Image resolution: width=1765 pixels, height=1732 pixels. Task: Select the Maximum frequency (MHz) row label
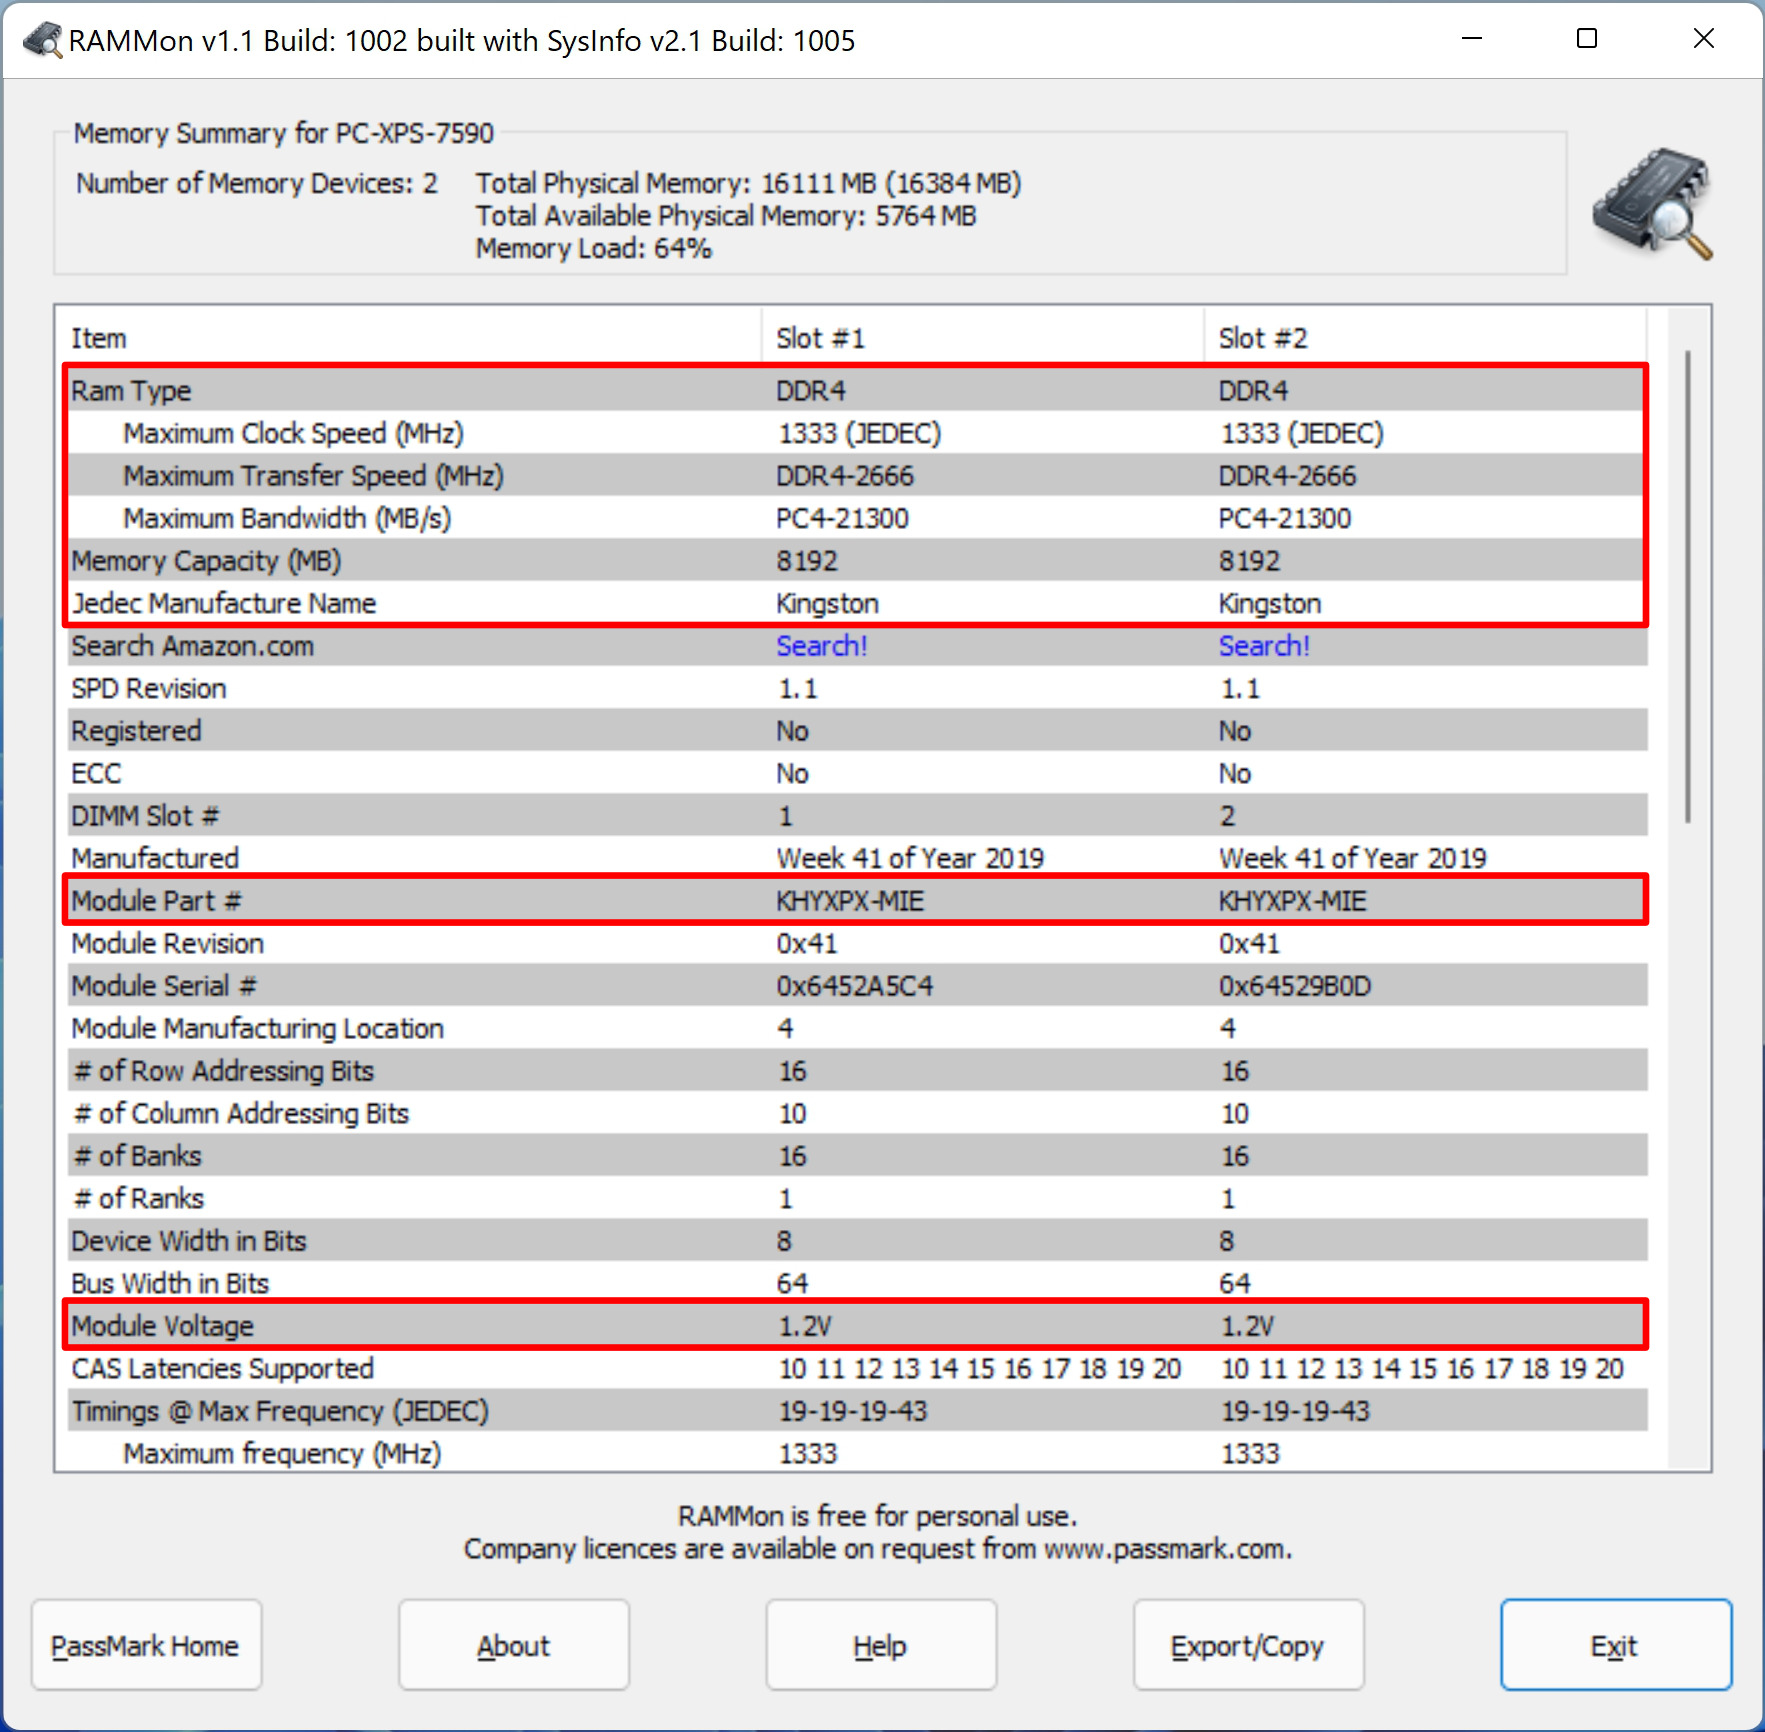click(282, 1453)
